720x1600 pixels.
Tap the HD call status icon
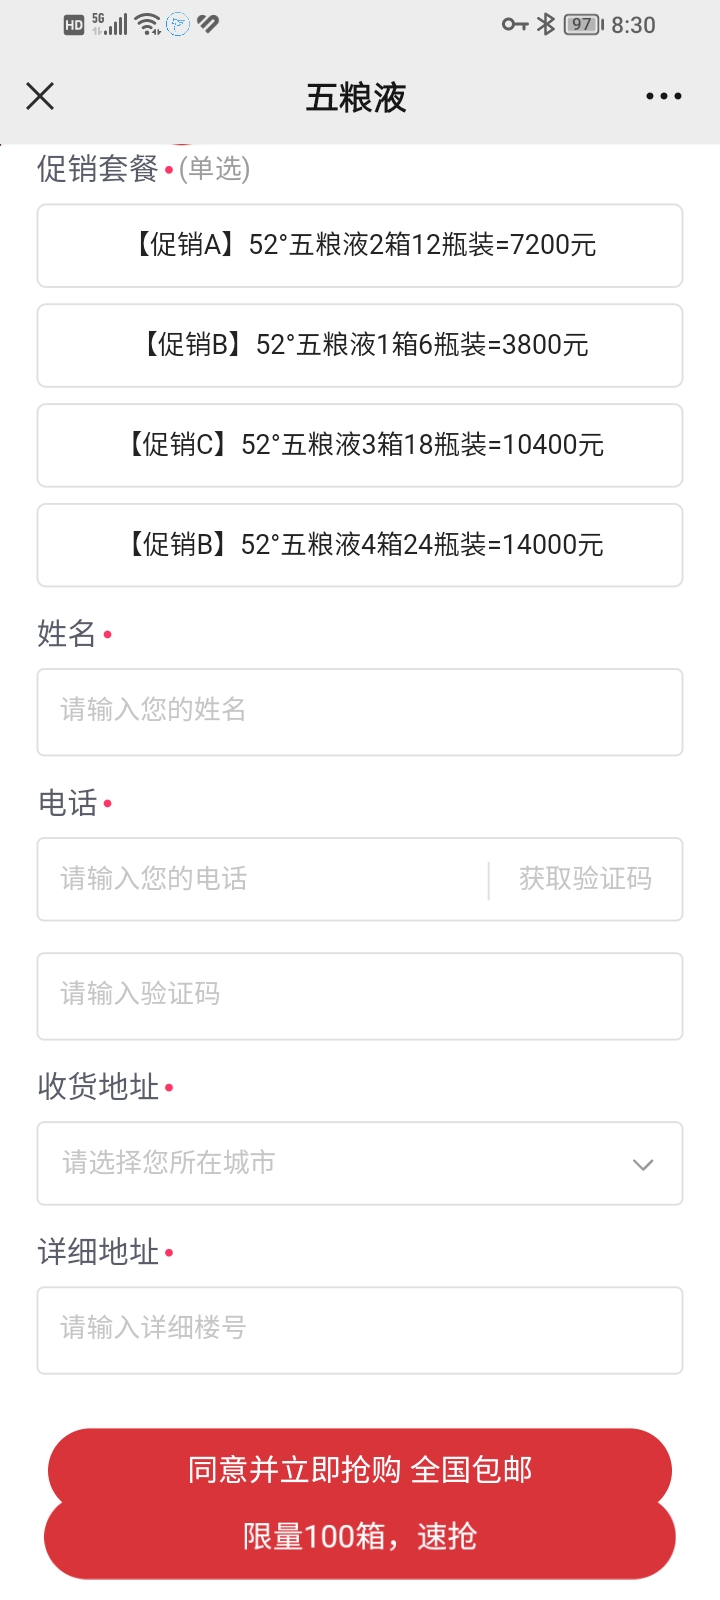coord(74,25)
